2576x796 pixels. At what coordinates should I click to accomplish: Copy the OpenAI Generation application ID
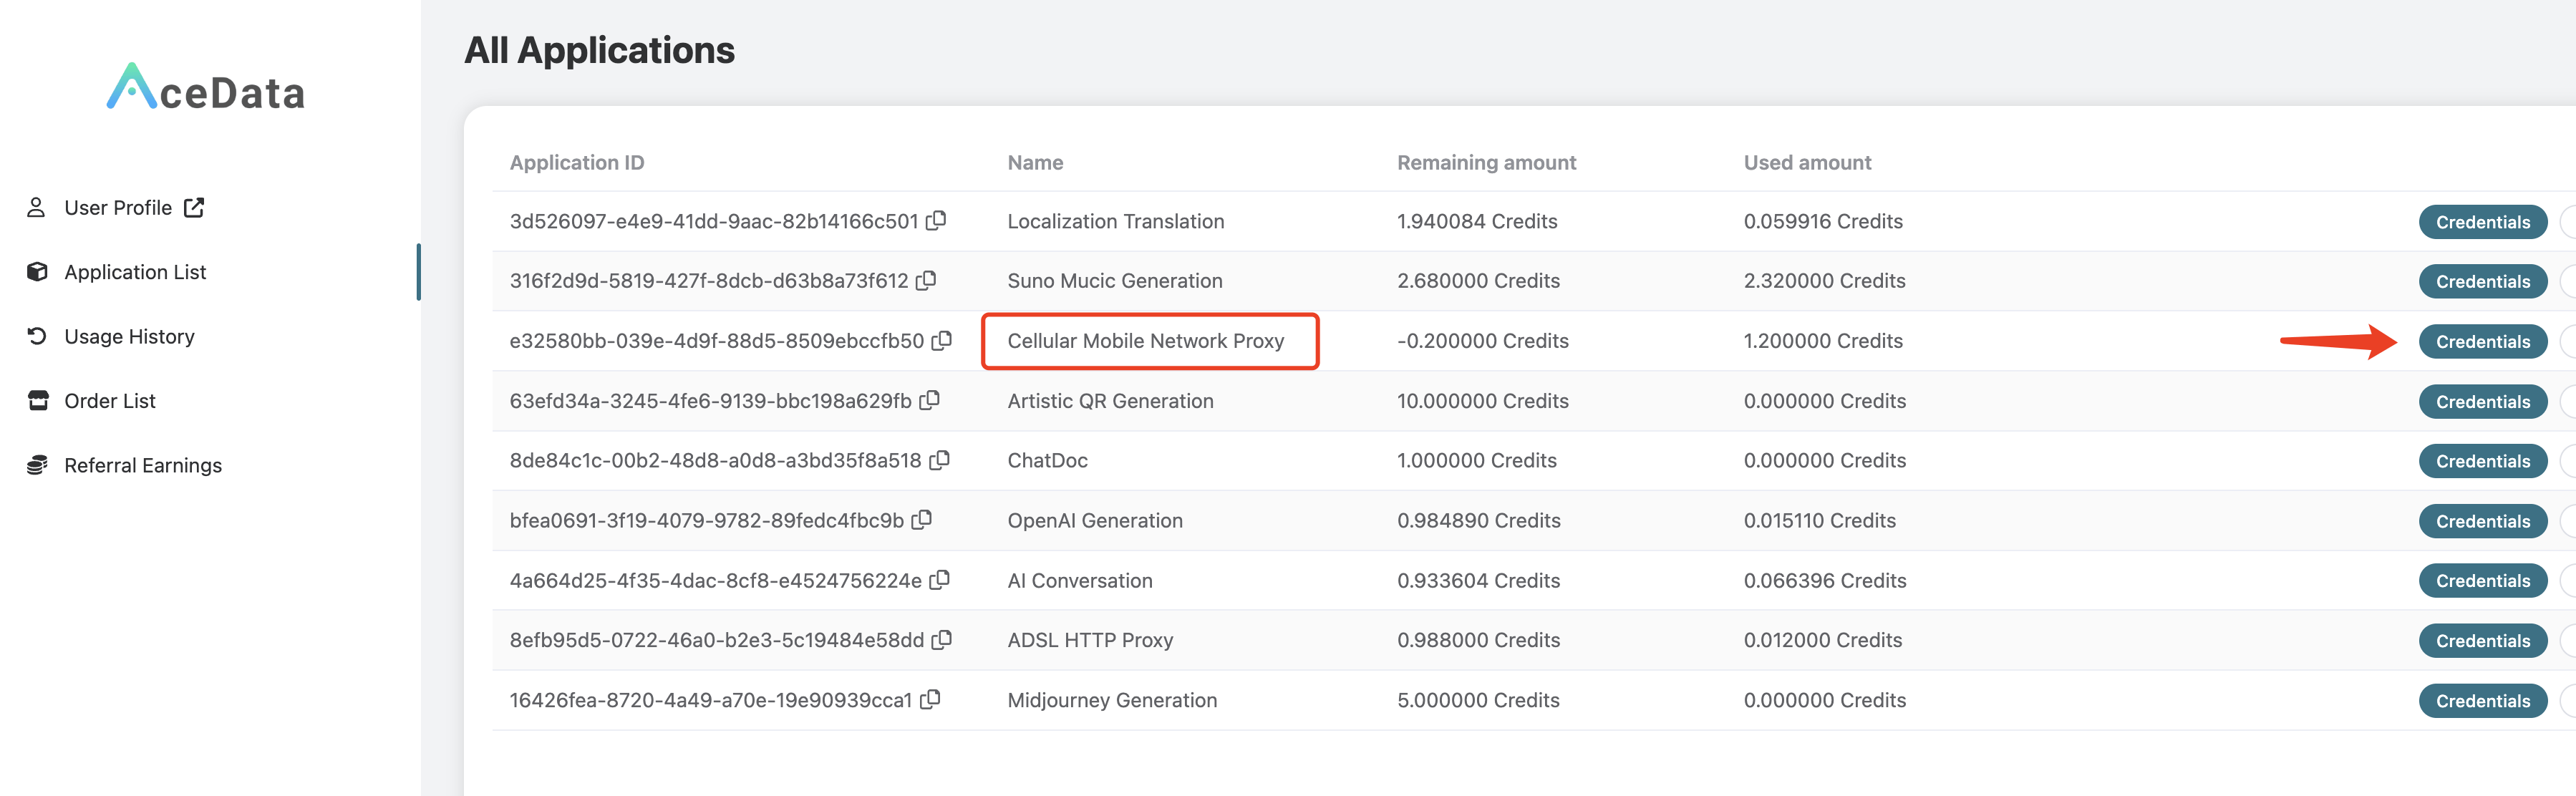(921, 520)
